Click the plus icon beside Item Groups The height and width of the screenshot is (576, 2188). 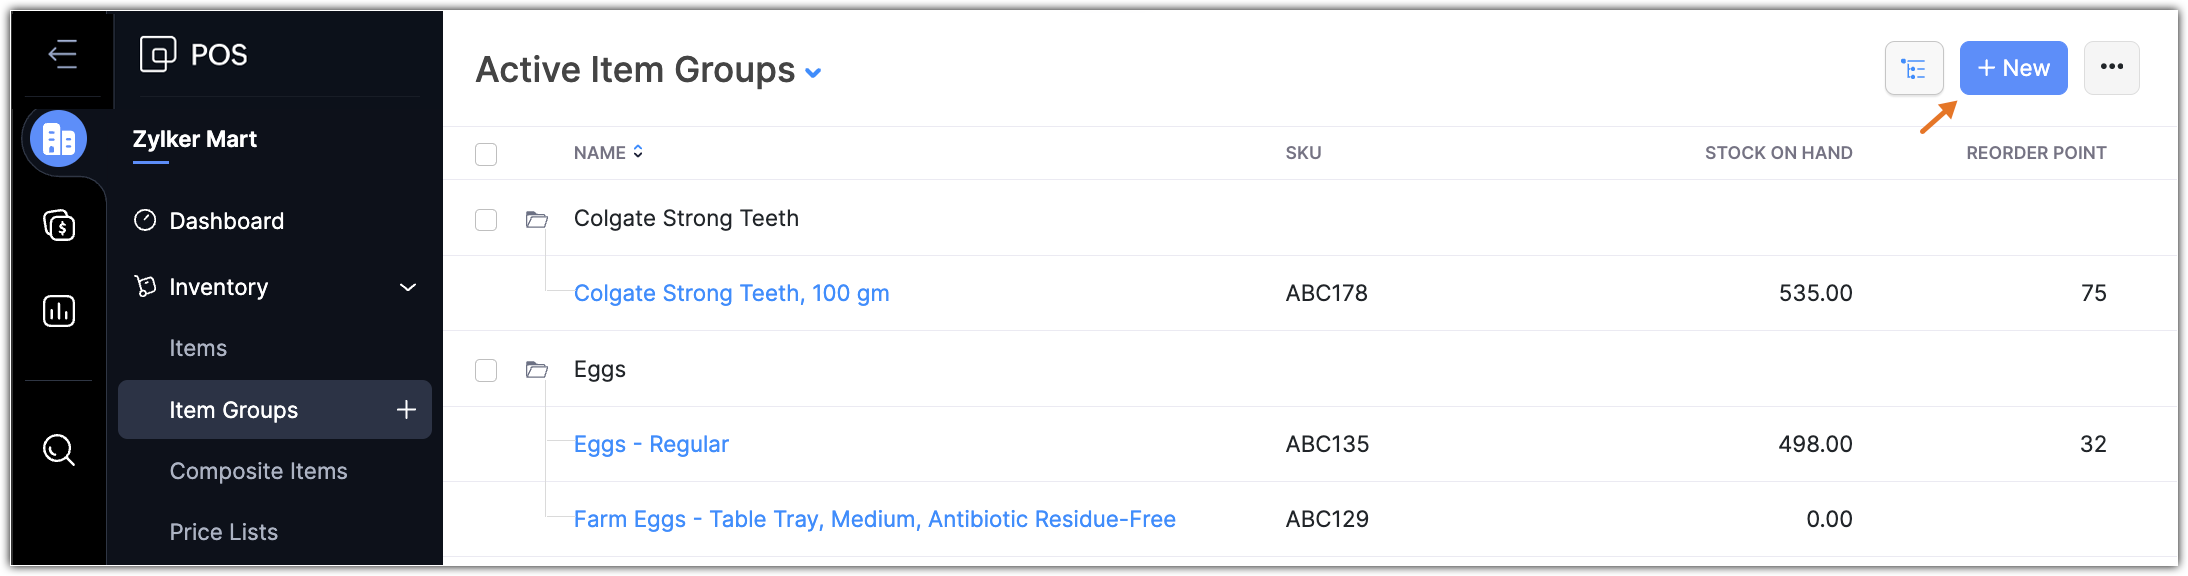406,409
